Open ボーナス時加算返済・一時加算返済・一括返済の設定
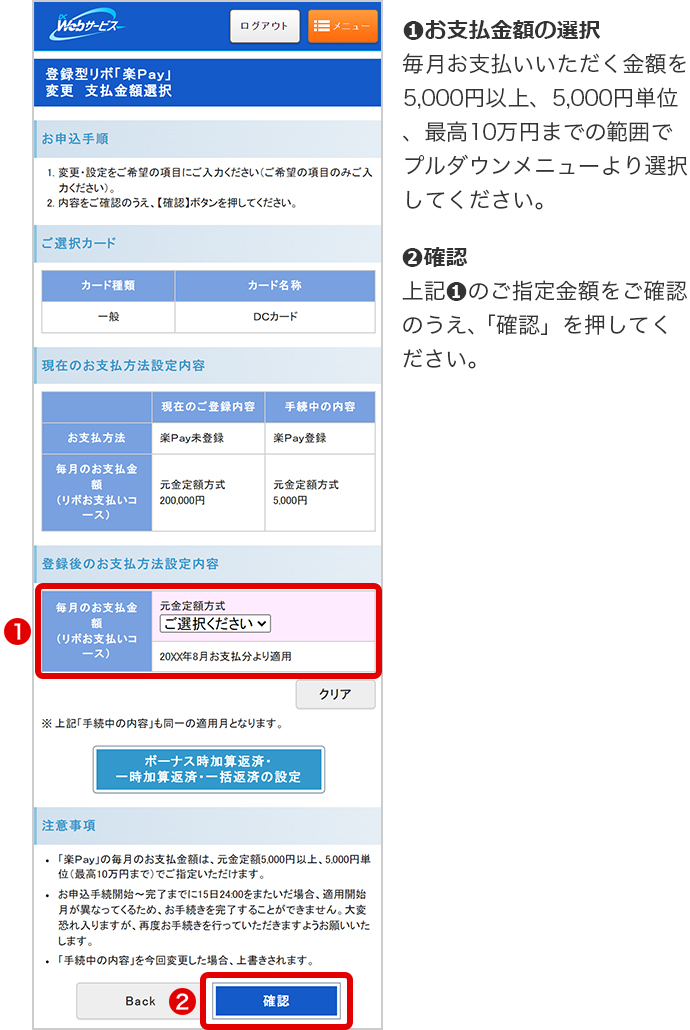690x1030 pixels. coord(208,769)
